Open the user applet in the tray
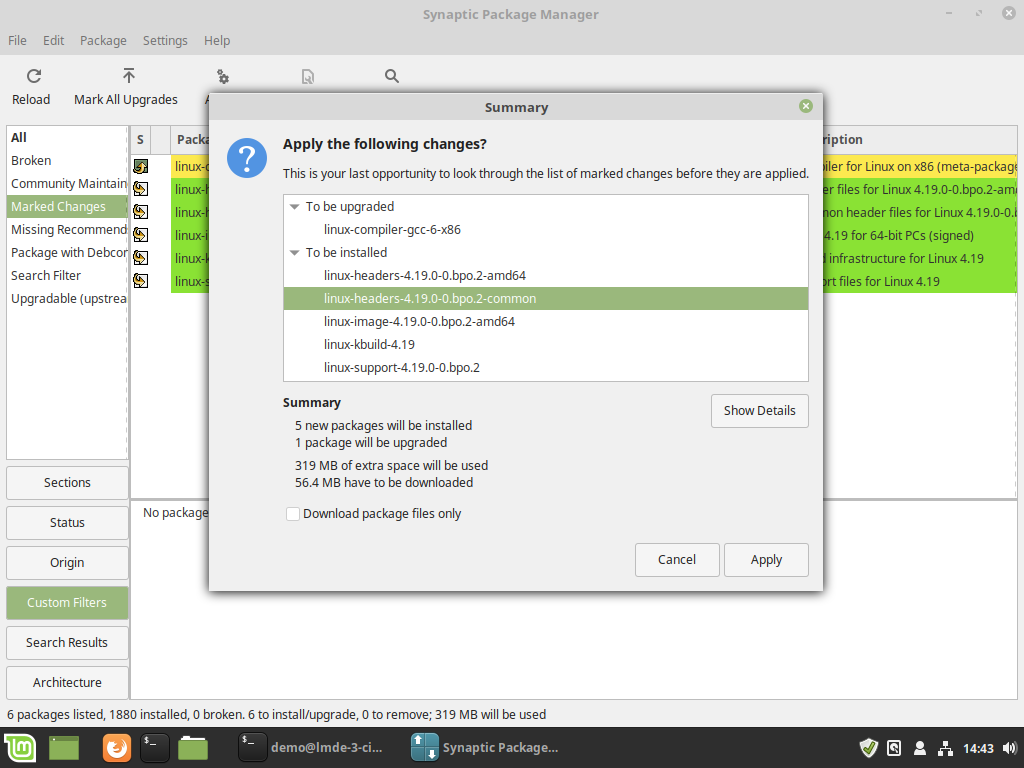 click(920, 748)
